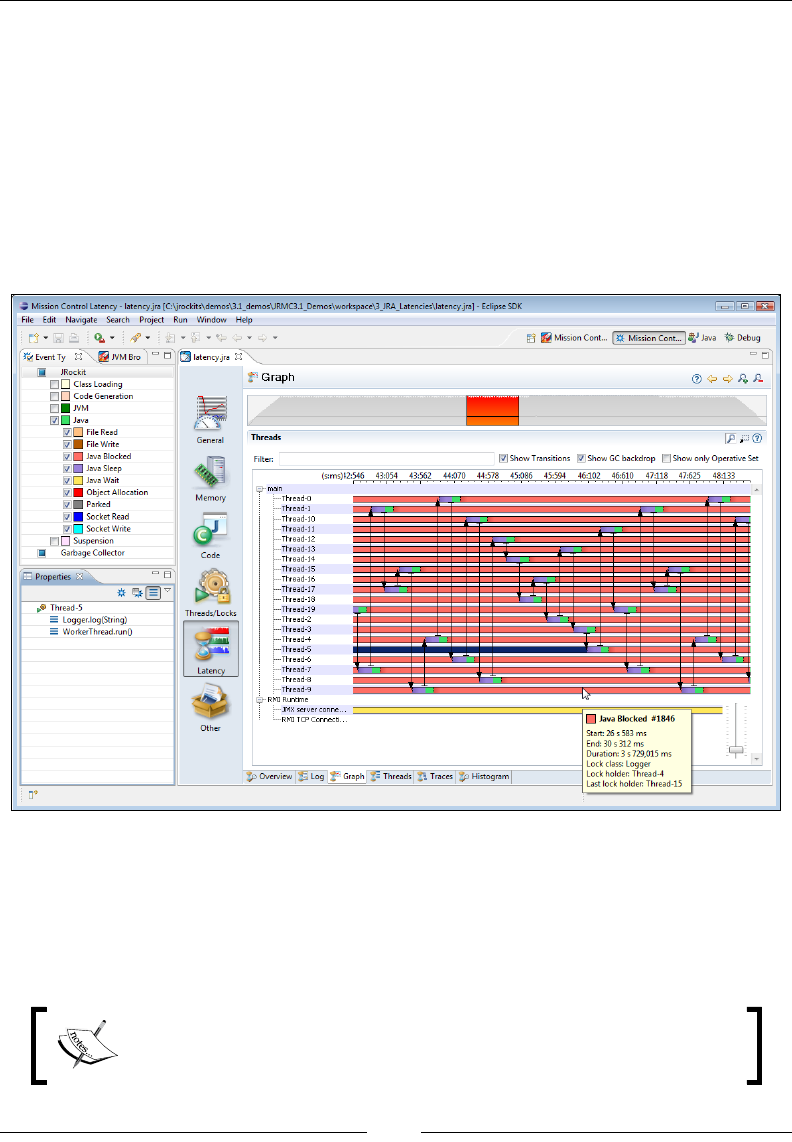Open the Window menu
Image resolution: width=792 pixels, height=1142 pixels.
pos(211,320)
